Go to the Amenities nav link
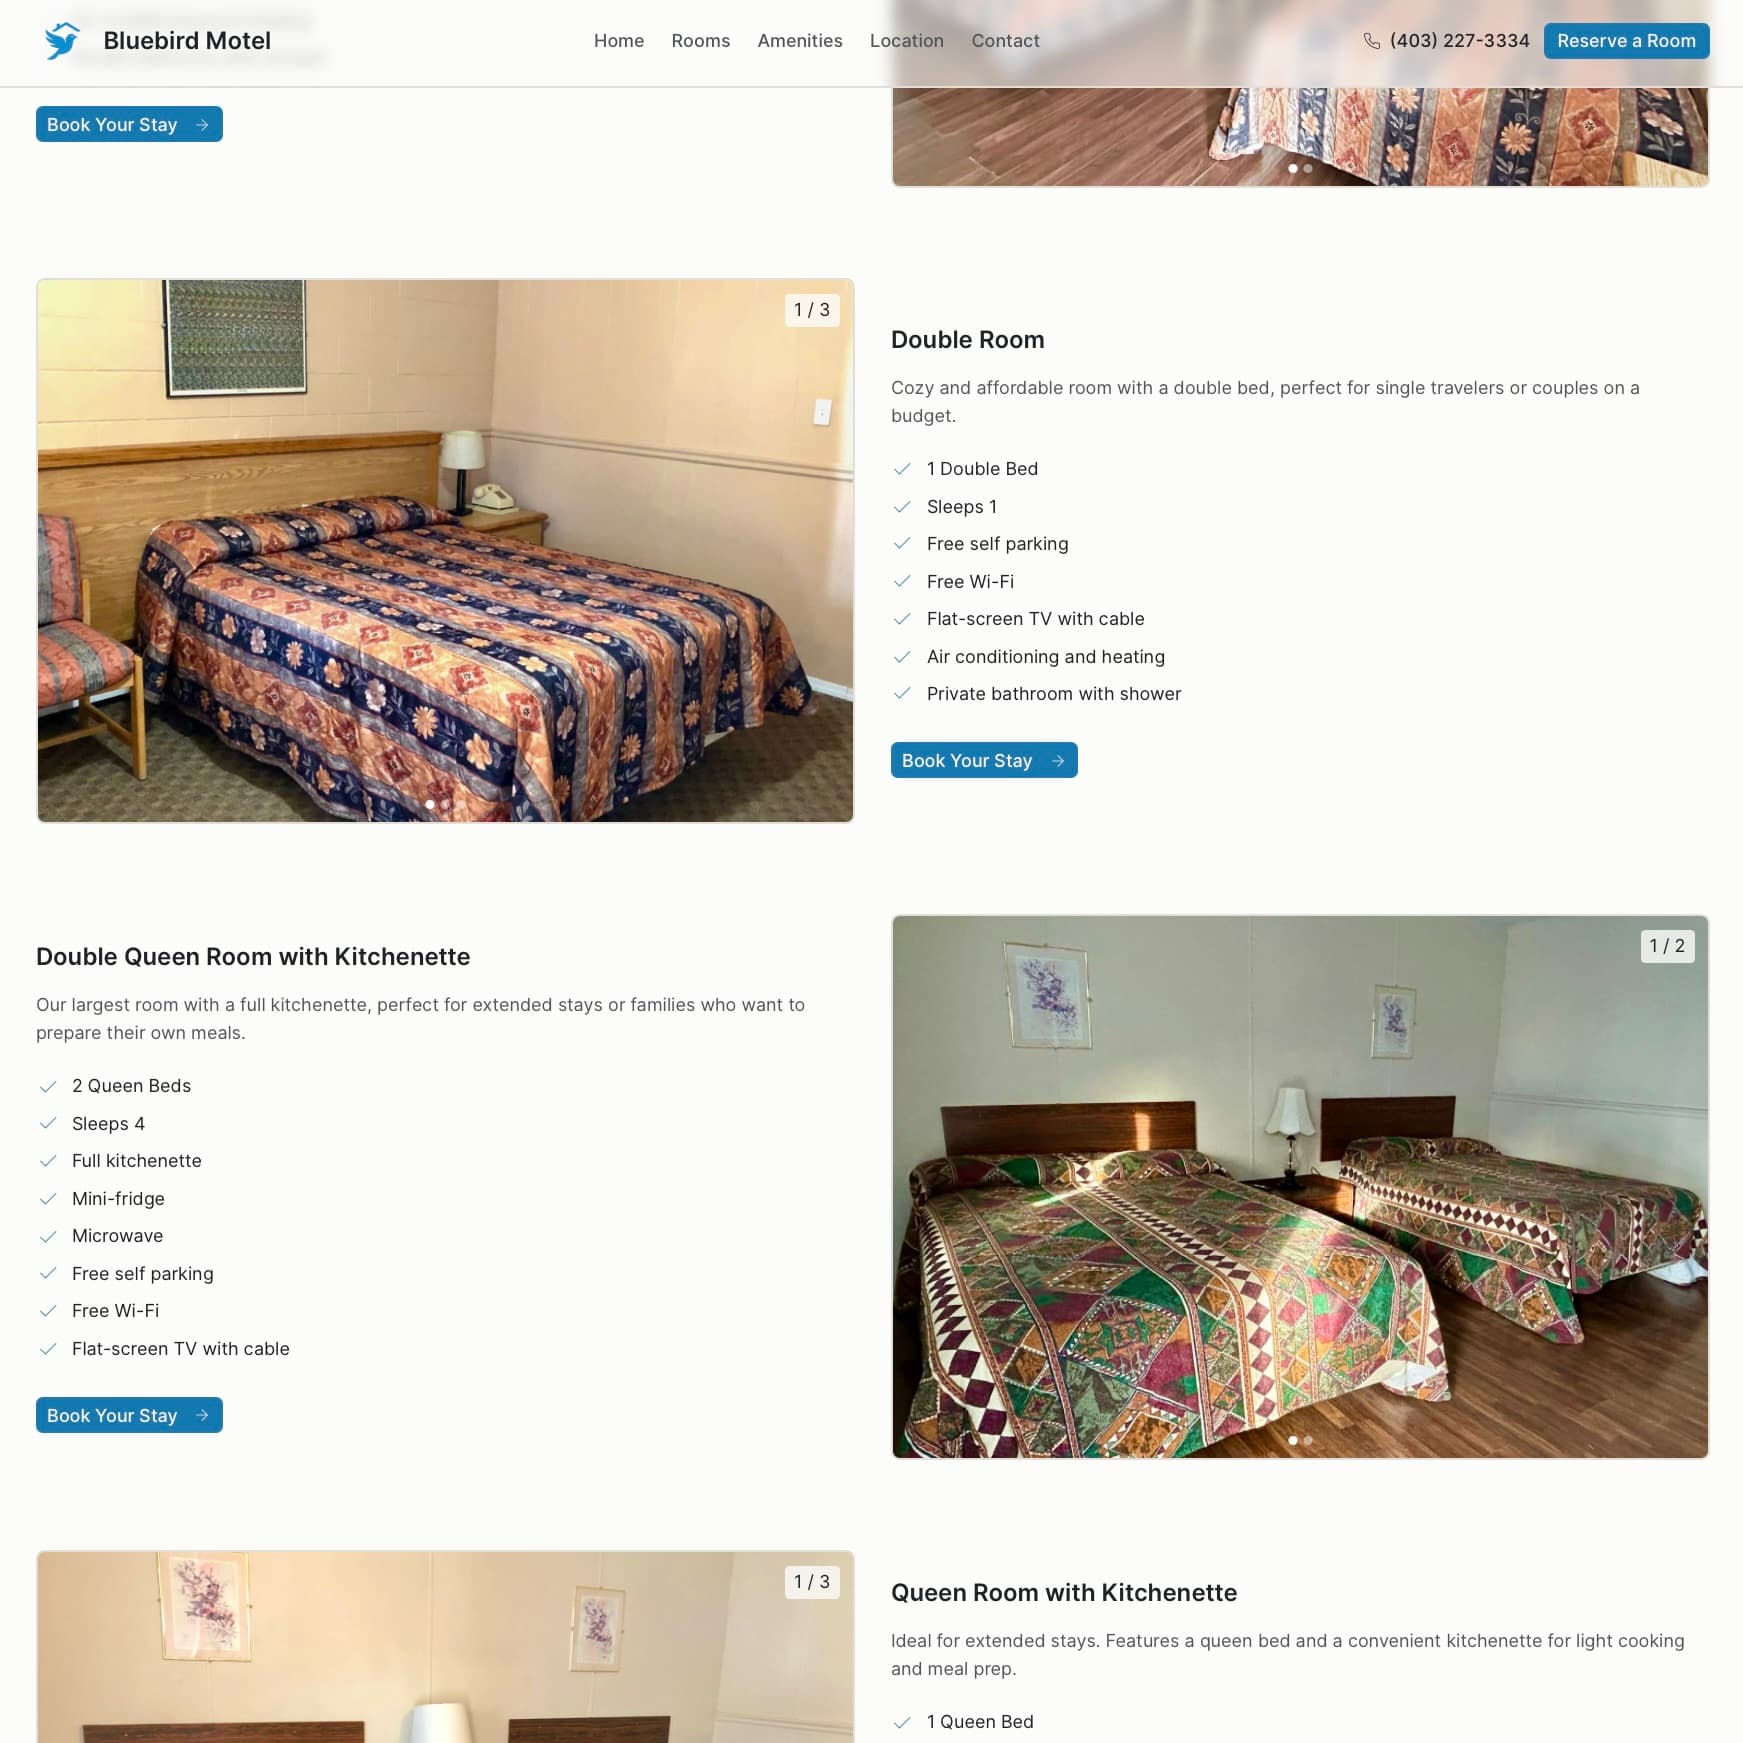The image size is (1743, 1743). (800, 41)
